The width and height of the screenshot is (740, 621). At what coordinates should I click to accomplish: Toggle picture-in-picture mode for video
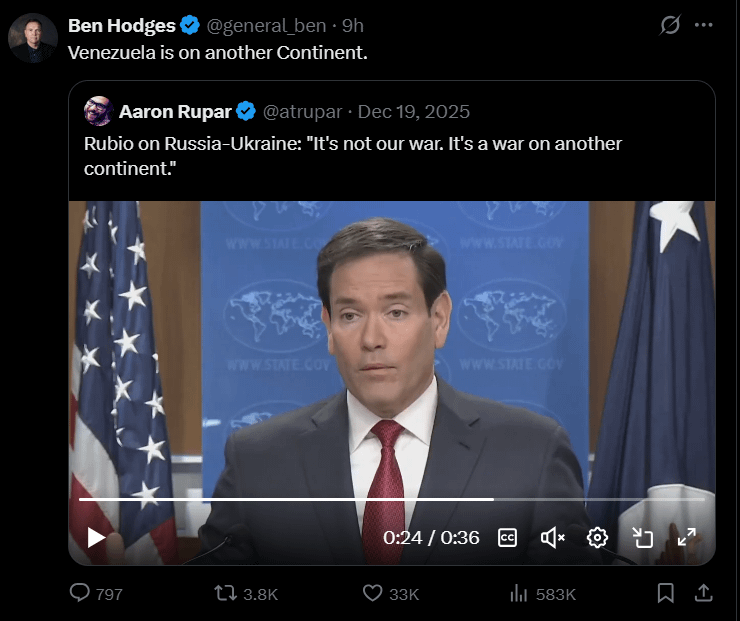642,537
